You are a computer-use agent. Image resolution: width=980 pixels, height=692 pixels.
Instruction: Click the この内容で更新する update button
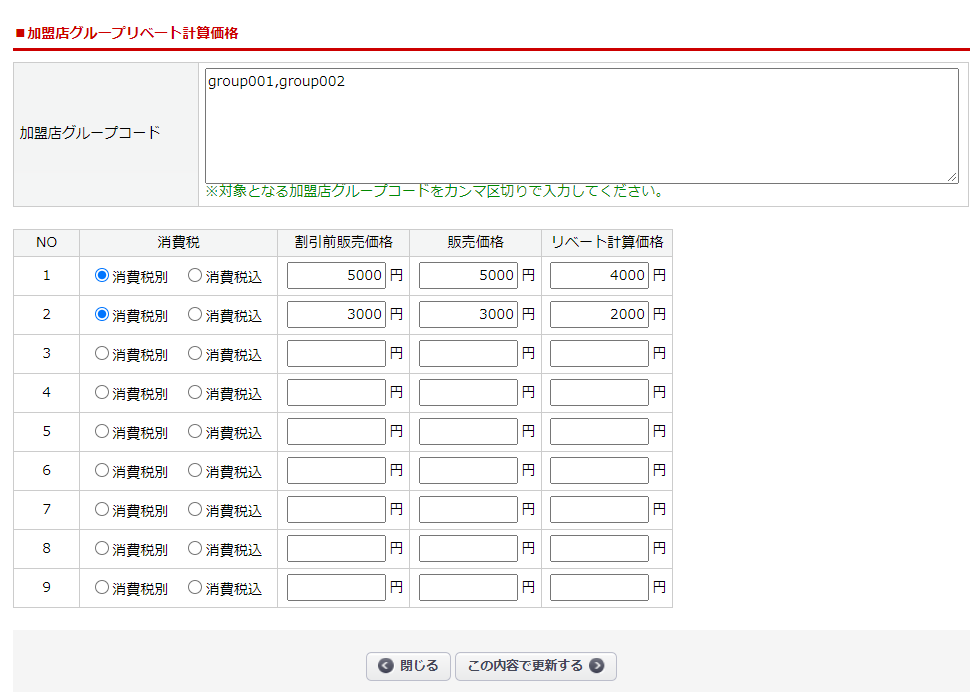coord(535,666)
